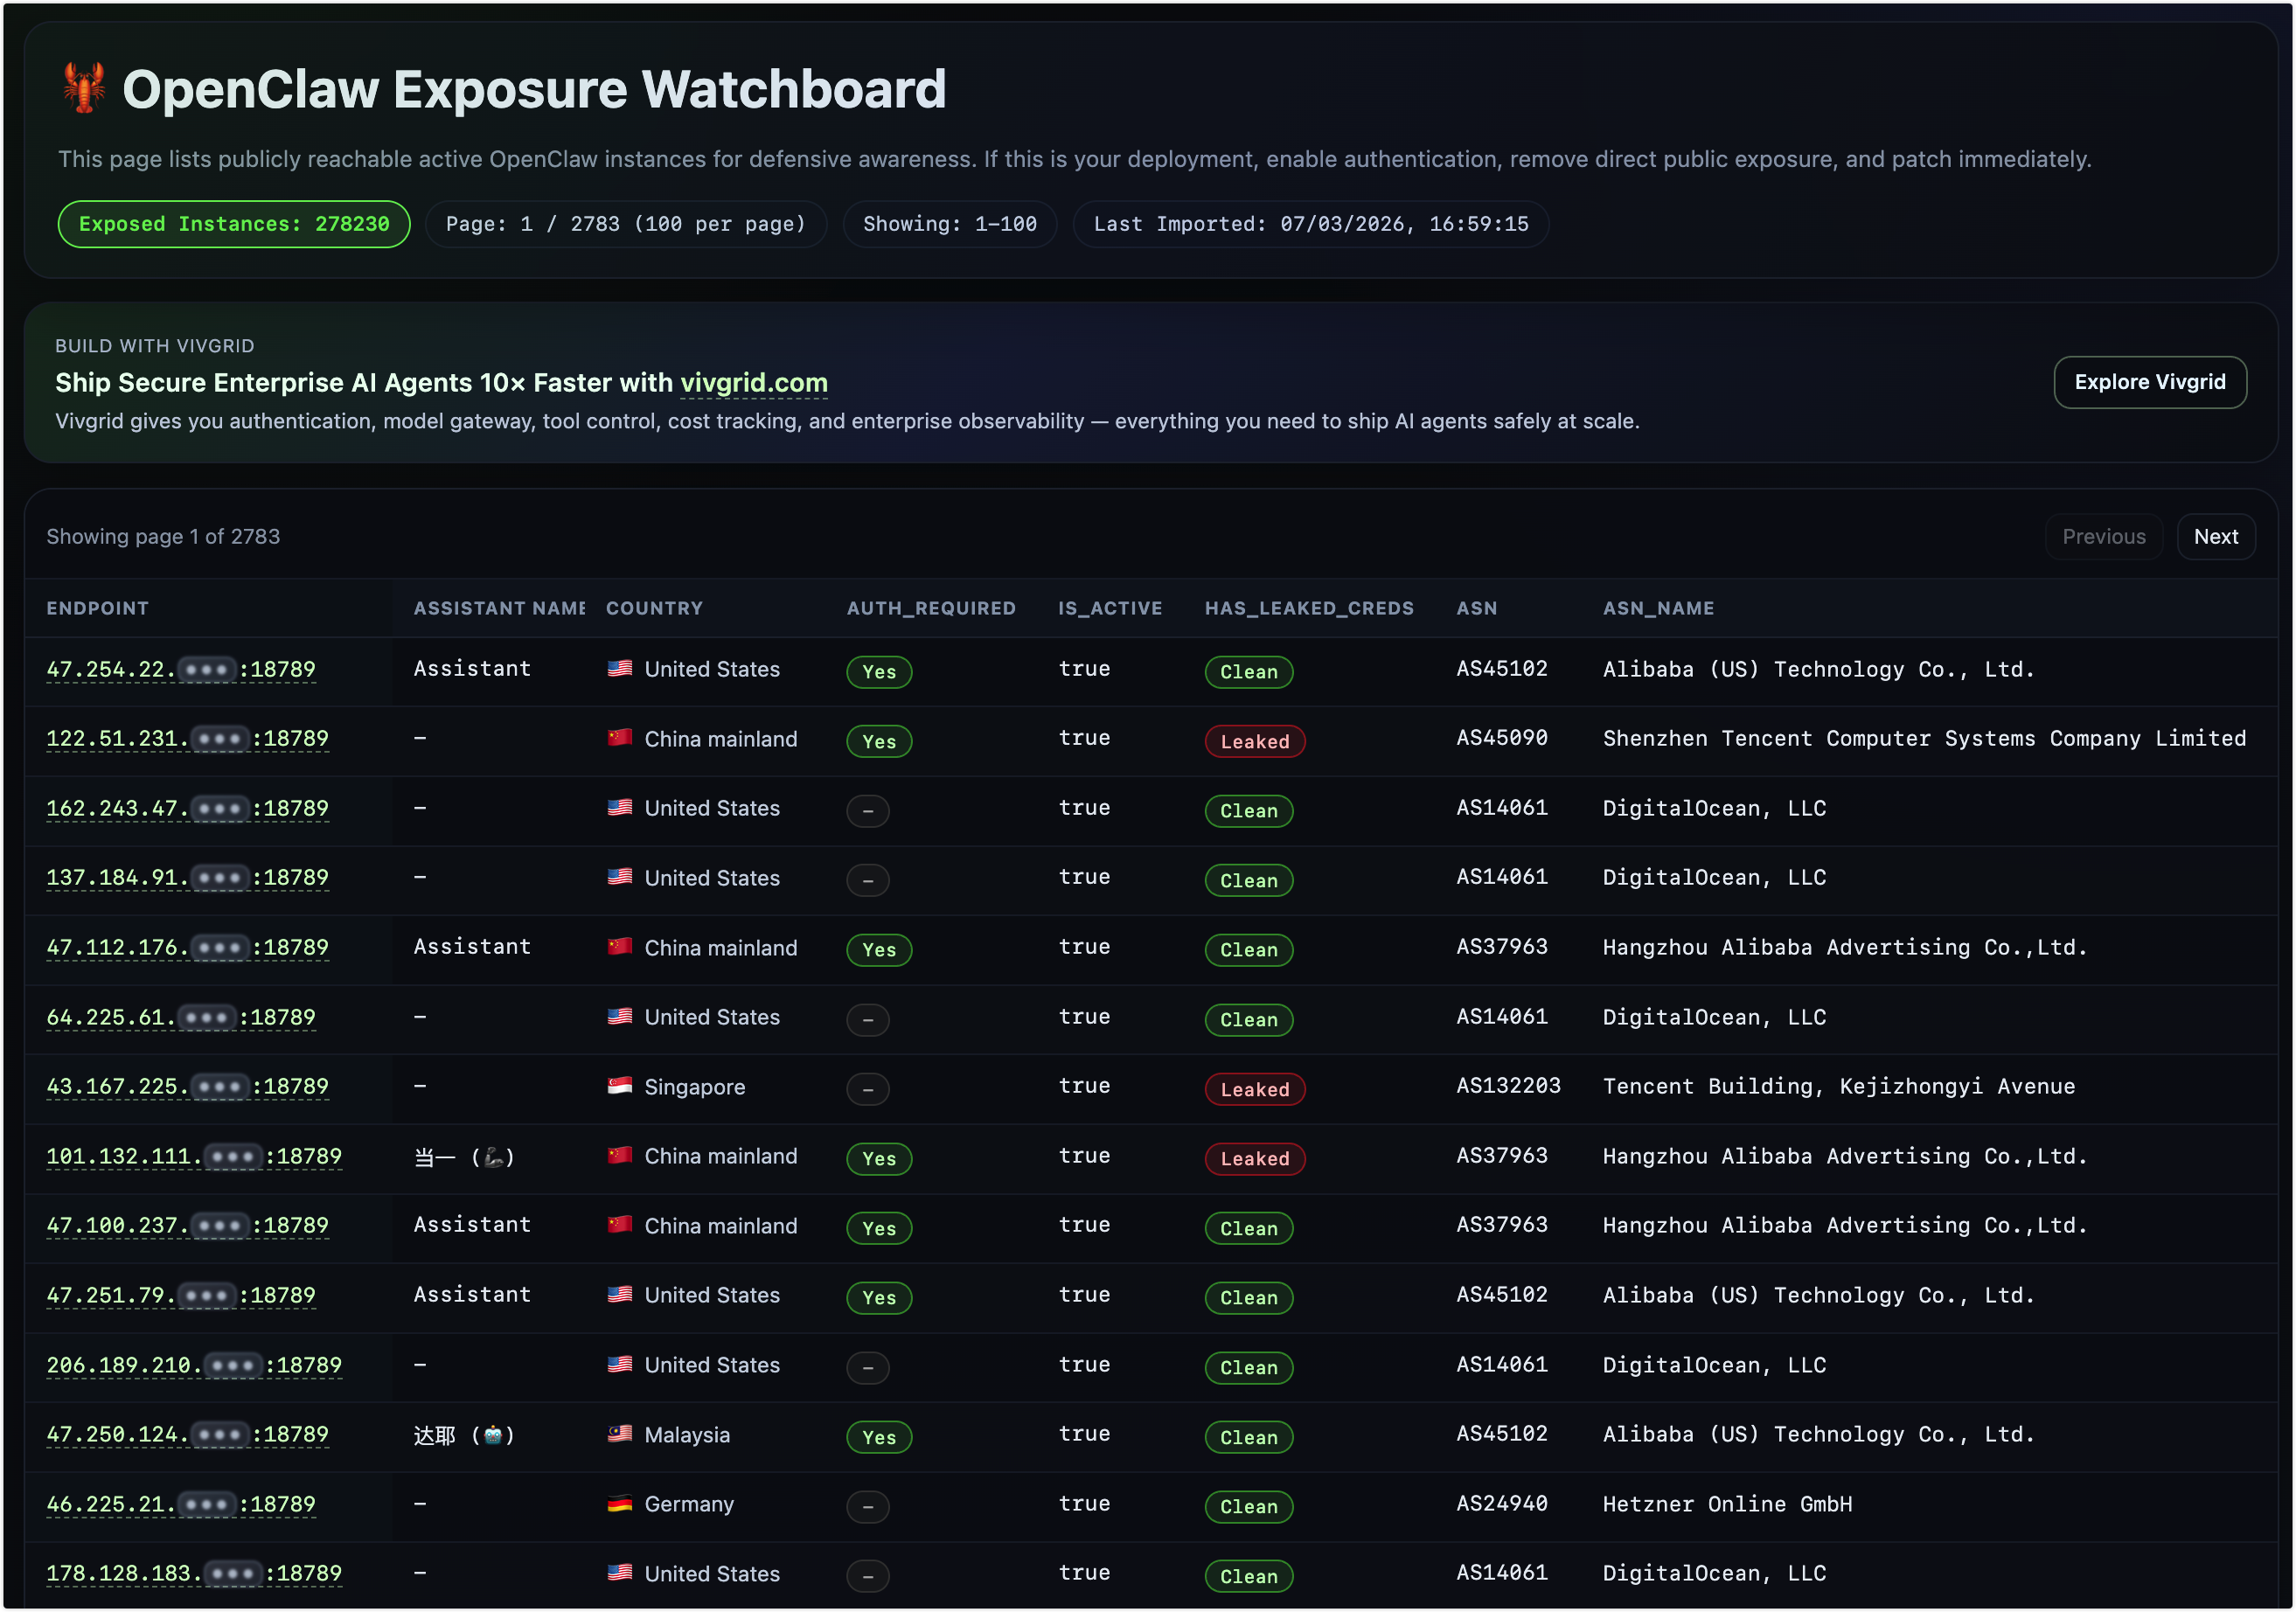Click the Leaked badge in the Singapore row
The width and height of the screenshot is (2296, 1612).
point(1254,1089)
